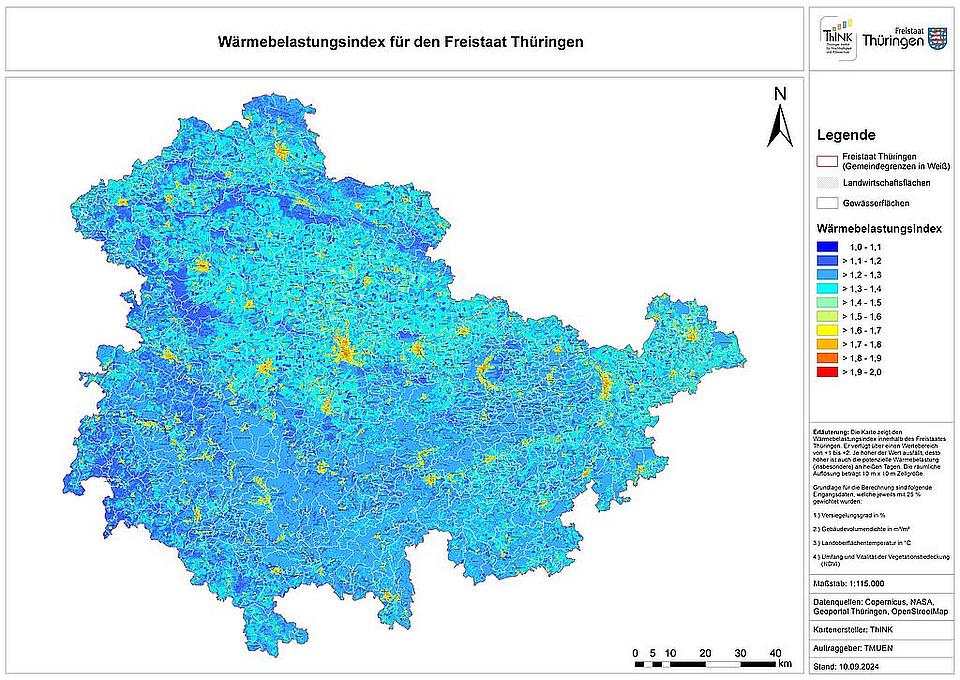Click the '20' label on the scale bar
Image resolution: width=960 pixels, height=680 pixels.
click(705, 653)
